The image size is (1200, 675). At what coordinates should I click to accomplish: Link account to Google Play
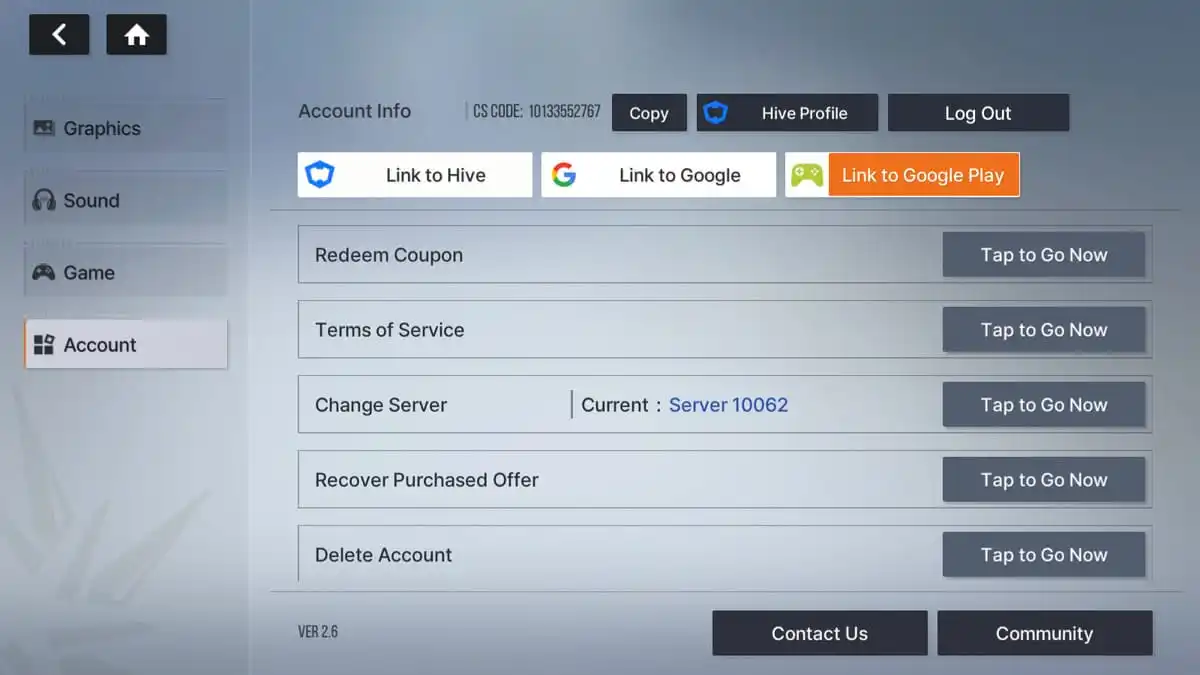[x=902, y=175]
